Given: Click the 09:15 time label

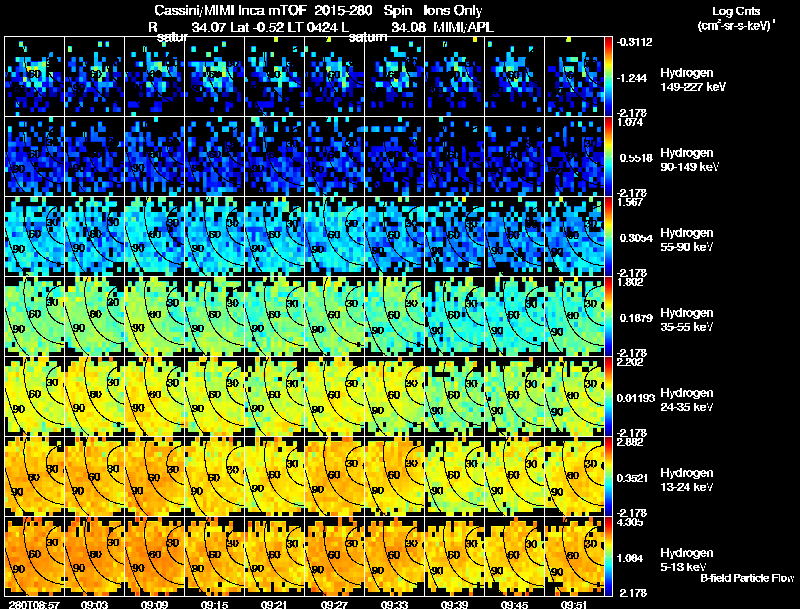Looking at the screenshot, I should 214,605.
